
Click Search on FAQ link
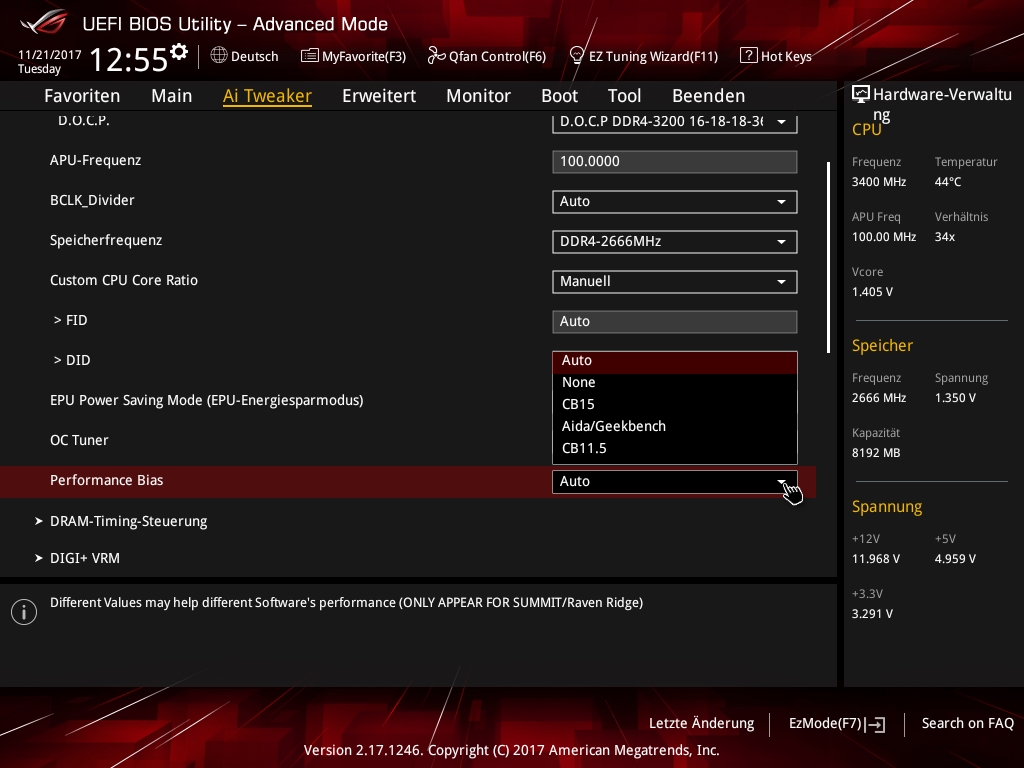pos(967,724)
